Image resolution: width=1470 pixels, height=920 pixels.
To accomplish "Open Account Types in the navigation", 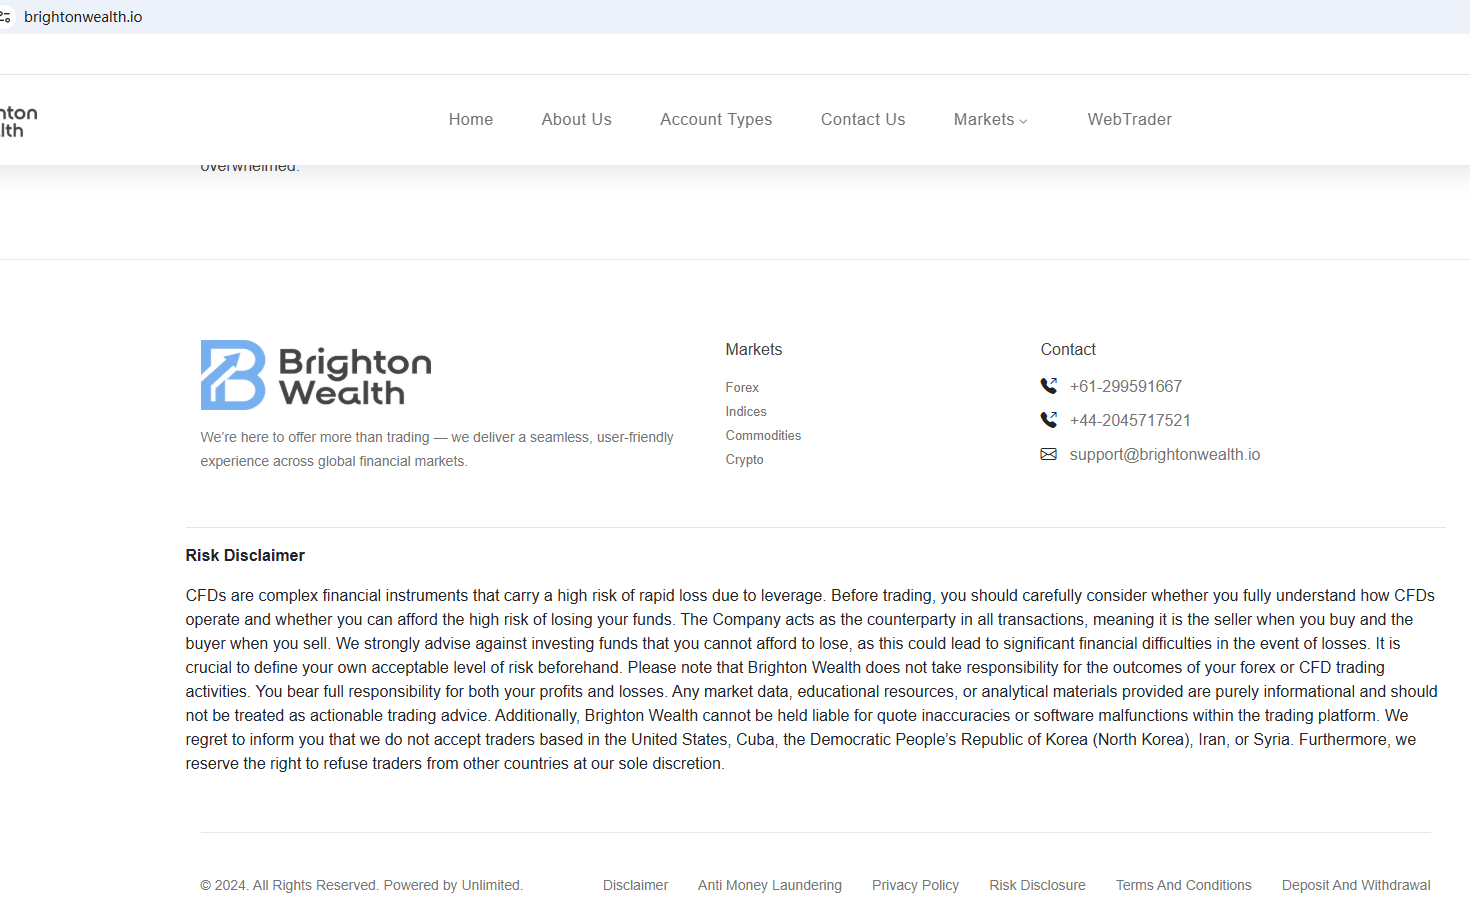I will point(716,120).
